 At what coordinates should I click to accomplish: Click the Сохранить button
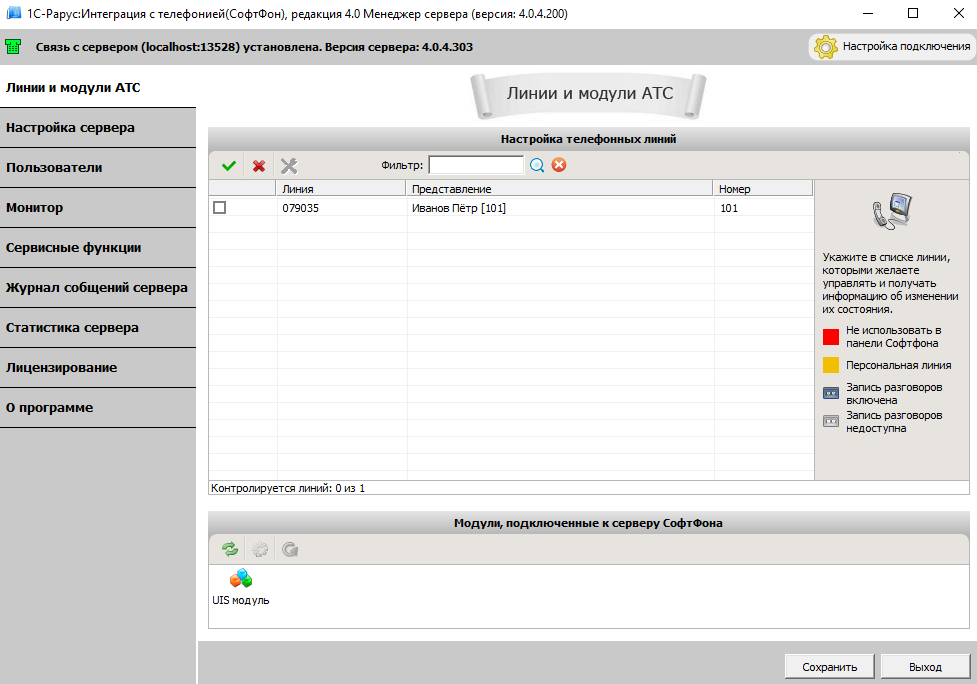tap(829, 667)
